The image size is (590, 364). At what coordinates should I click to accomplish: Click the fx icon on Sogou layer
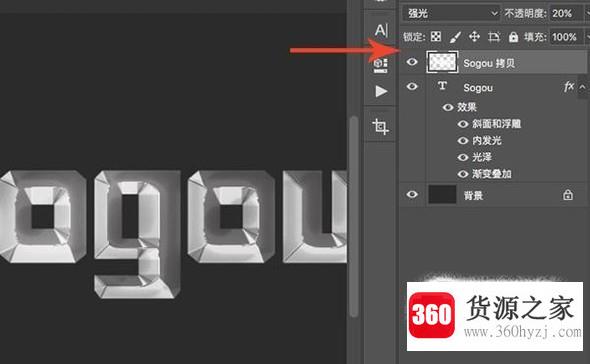click(x=569, y=87)
